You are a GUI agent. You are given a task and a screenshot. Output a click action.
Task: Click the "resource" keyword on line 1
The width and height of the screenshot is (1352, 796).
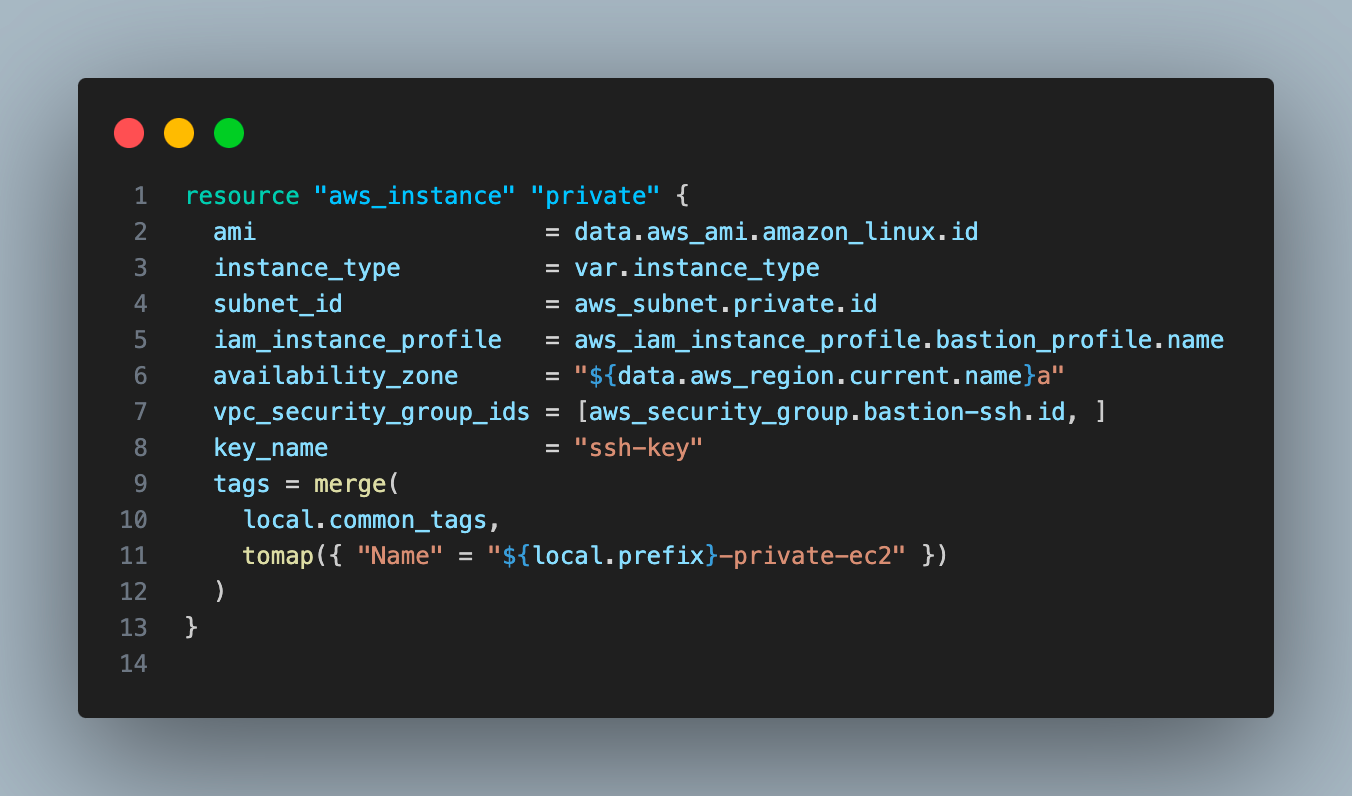[242, 196]
